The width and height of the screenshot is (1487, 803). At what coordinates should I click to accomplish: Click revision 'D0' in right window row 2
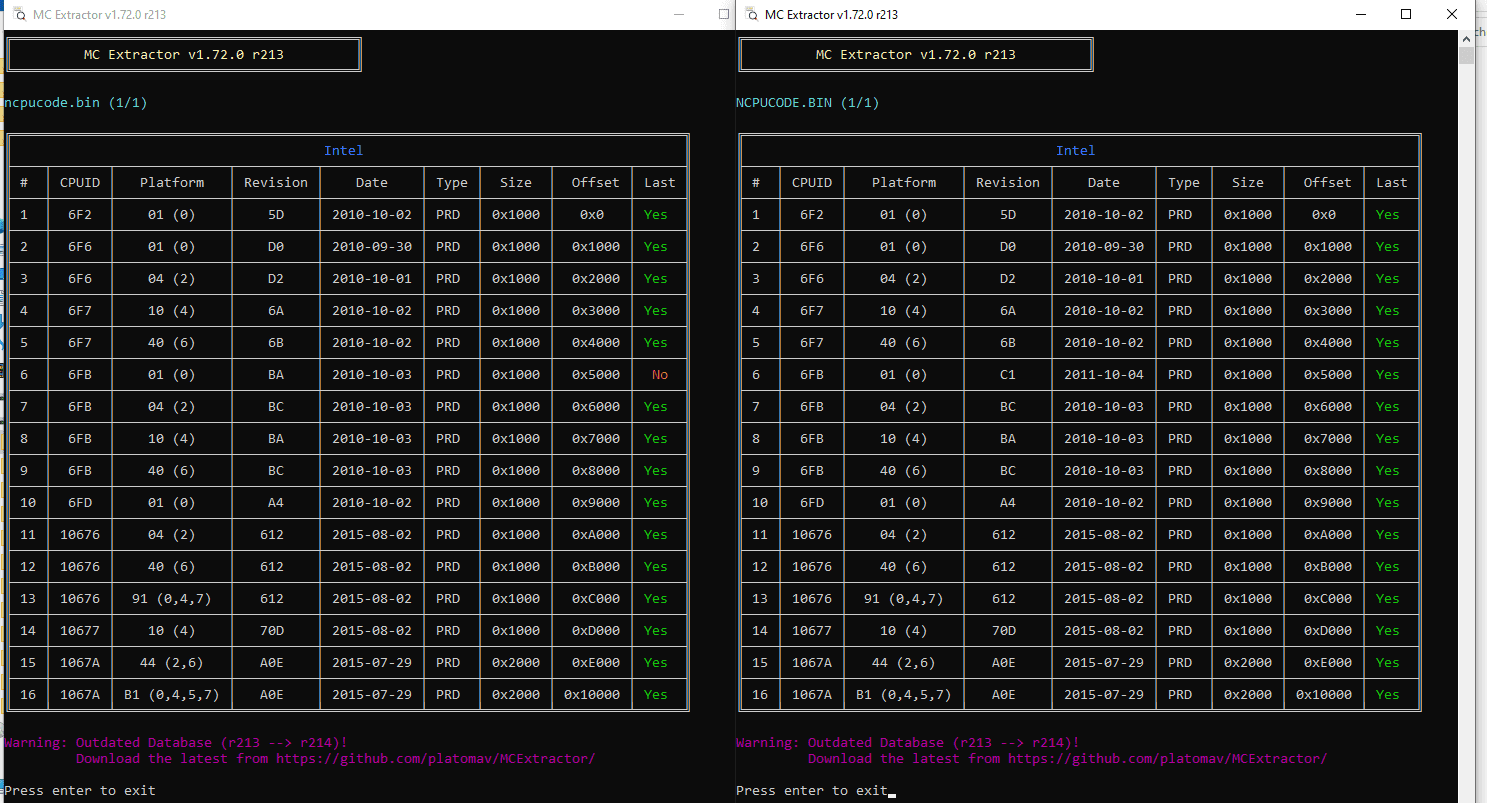[1008, 247]
